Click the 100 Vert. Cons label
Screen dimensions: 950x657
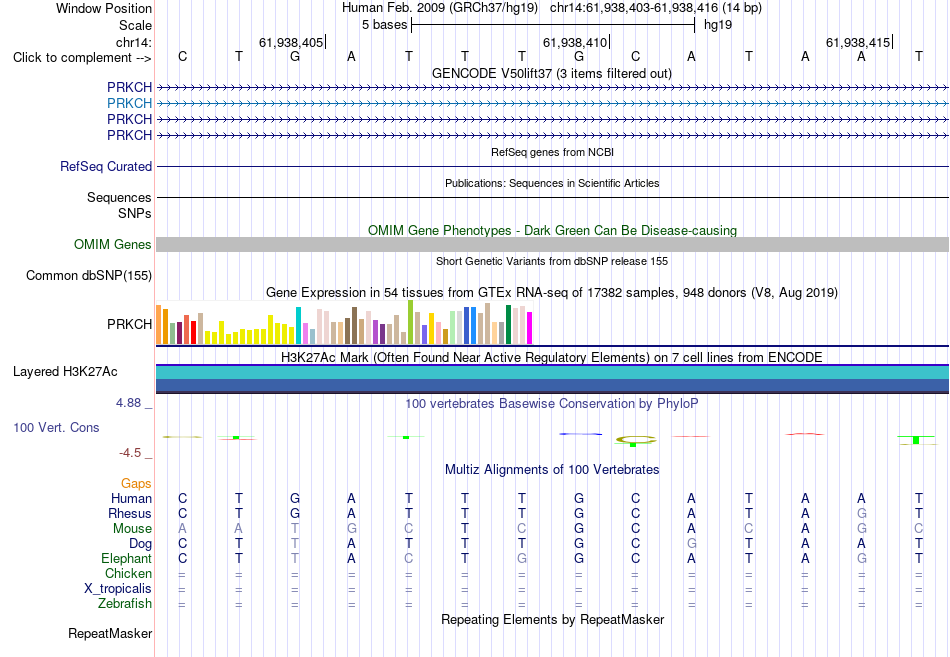coord(56,427)
